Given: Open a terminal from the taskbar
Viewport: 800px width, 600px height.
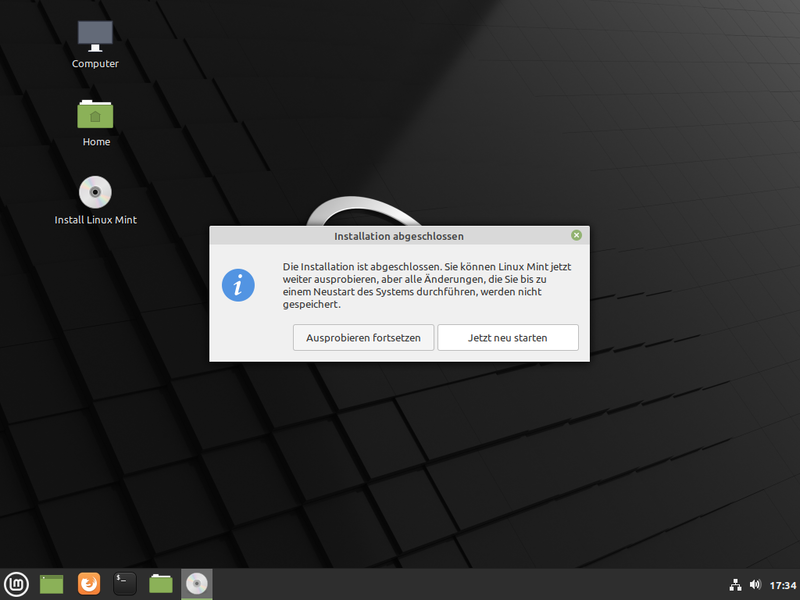Looking at the screenshot, I should pyautogui.click(x=124, y=583).
